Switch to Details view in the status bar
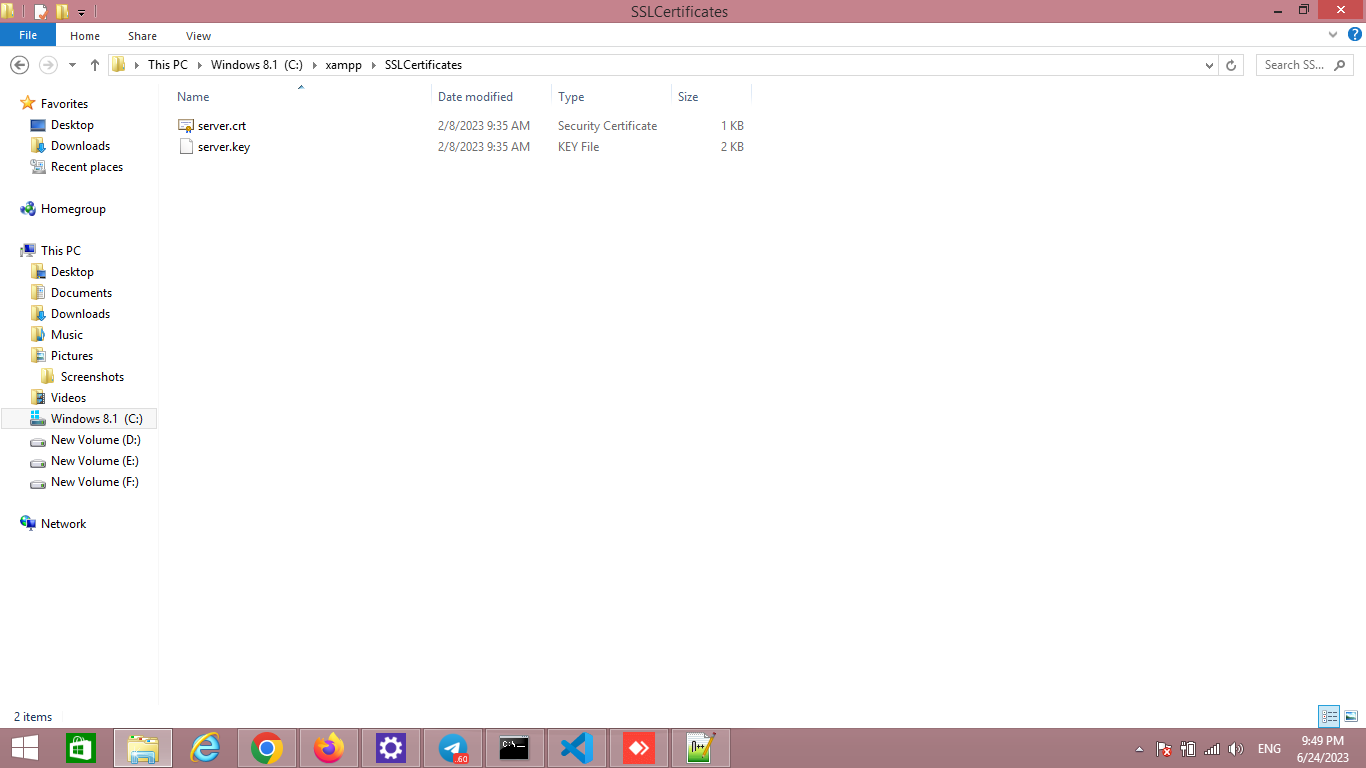This screenshot has height=768, width=1366. pos(1329,716)
